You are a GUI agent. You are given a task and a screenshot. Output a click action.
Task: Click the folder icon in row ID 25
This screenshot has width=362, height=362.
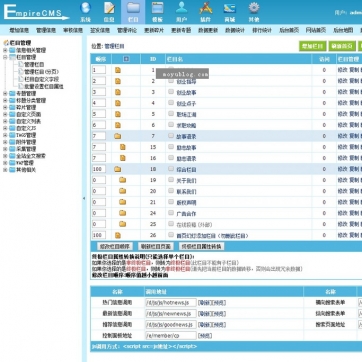[x=123, y=224]
